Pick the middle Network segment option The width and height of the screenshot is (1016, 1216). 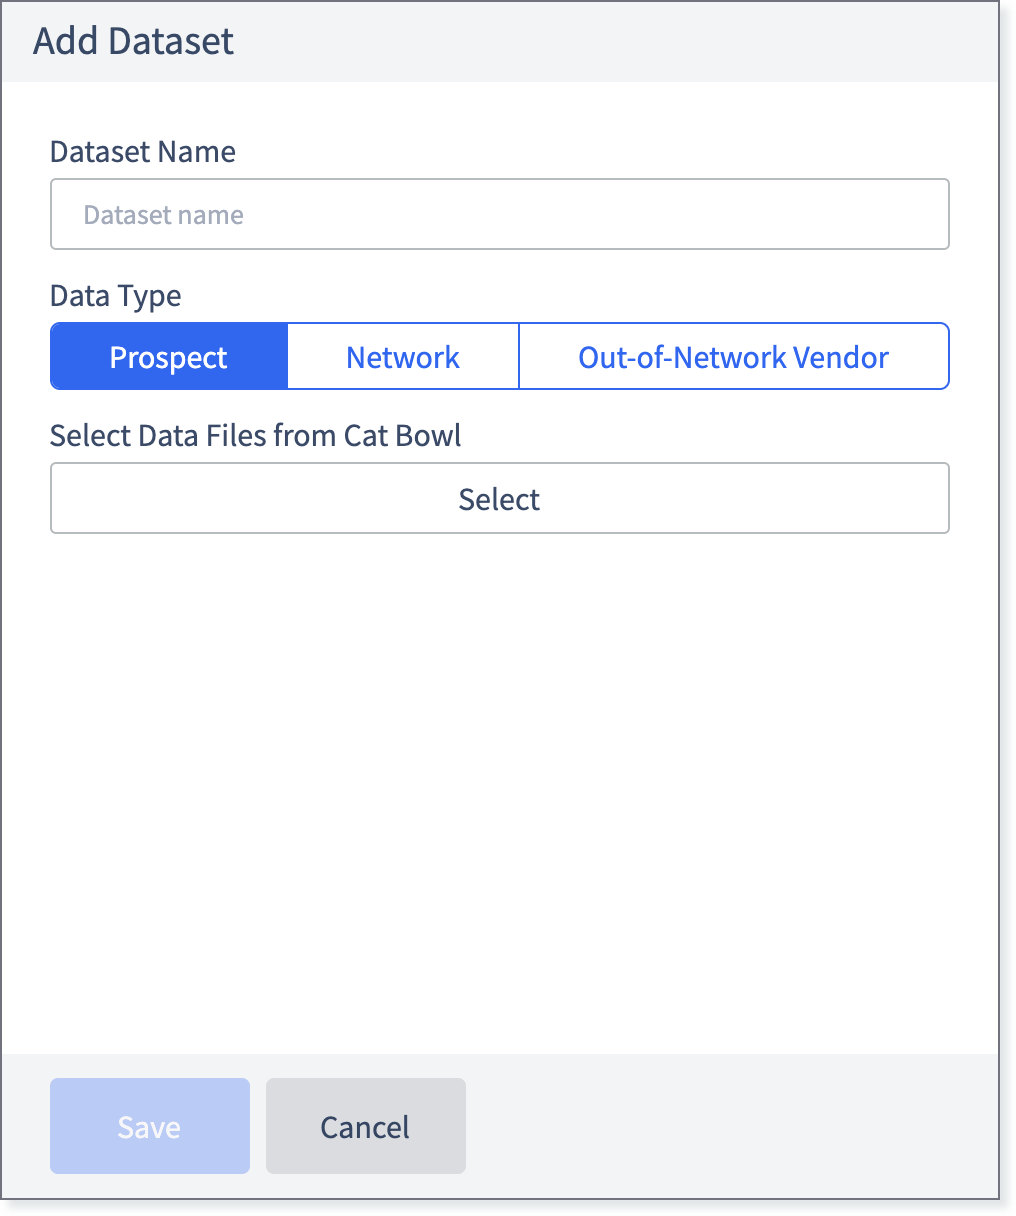(403, 356)
